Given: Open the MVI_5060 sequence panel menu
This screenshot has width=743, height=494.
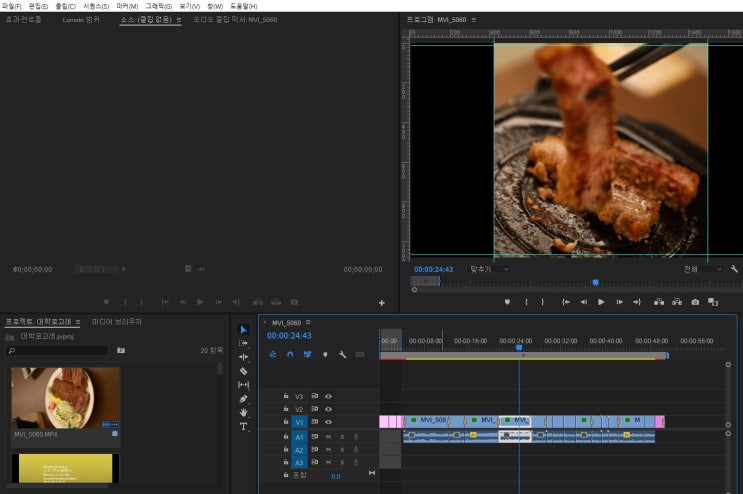Looking at the screenshot, I should [309, 323].
